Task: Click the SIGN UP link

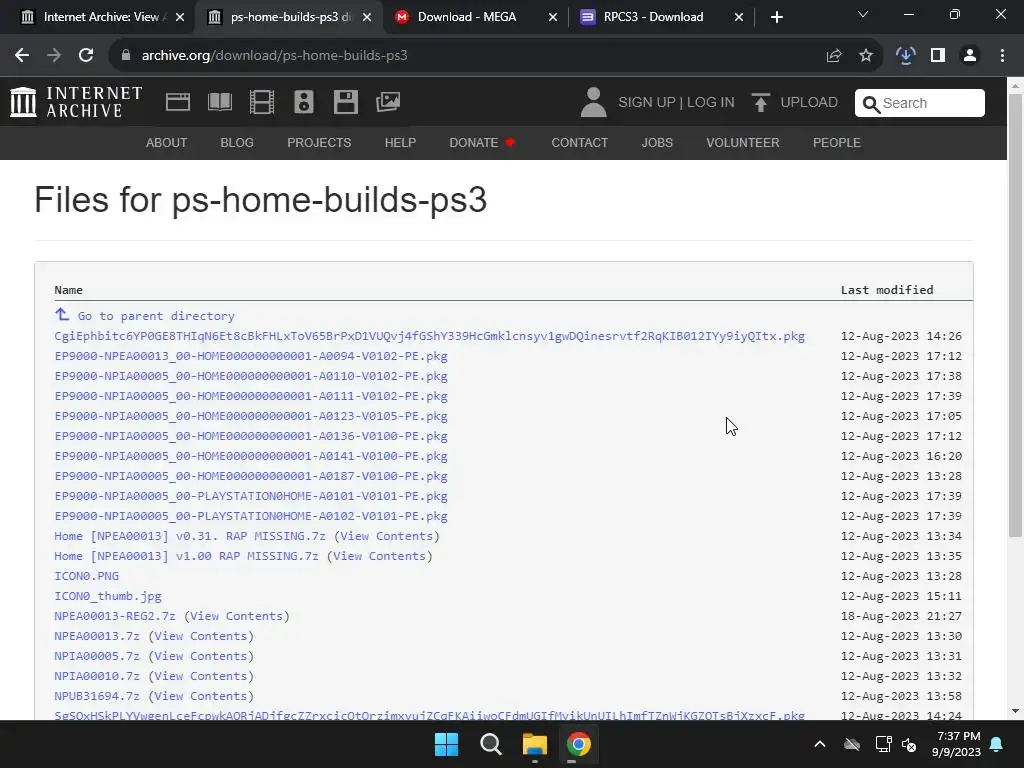Action: (647, 103)
